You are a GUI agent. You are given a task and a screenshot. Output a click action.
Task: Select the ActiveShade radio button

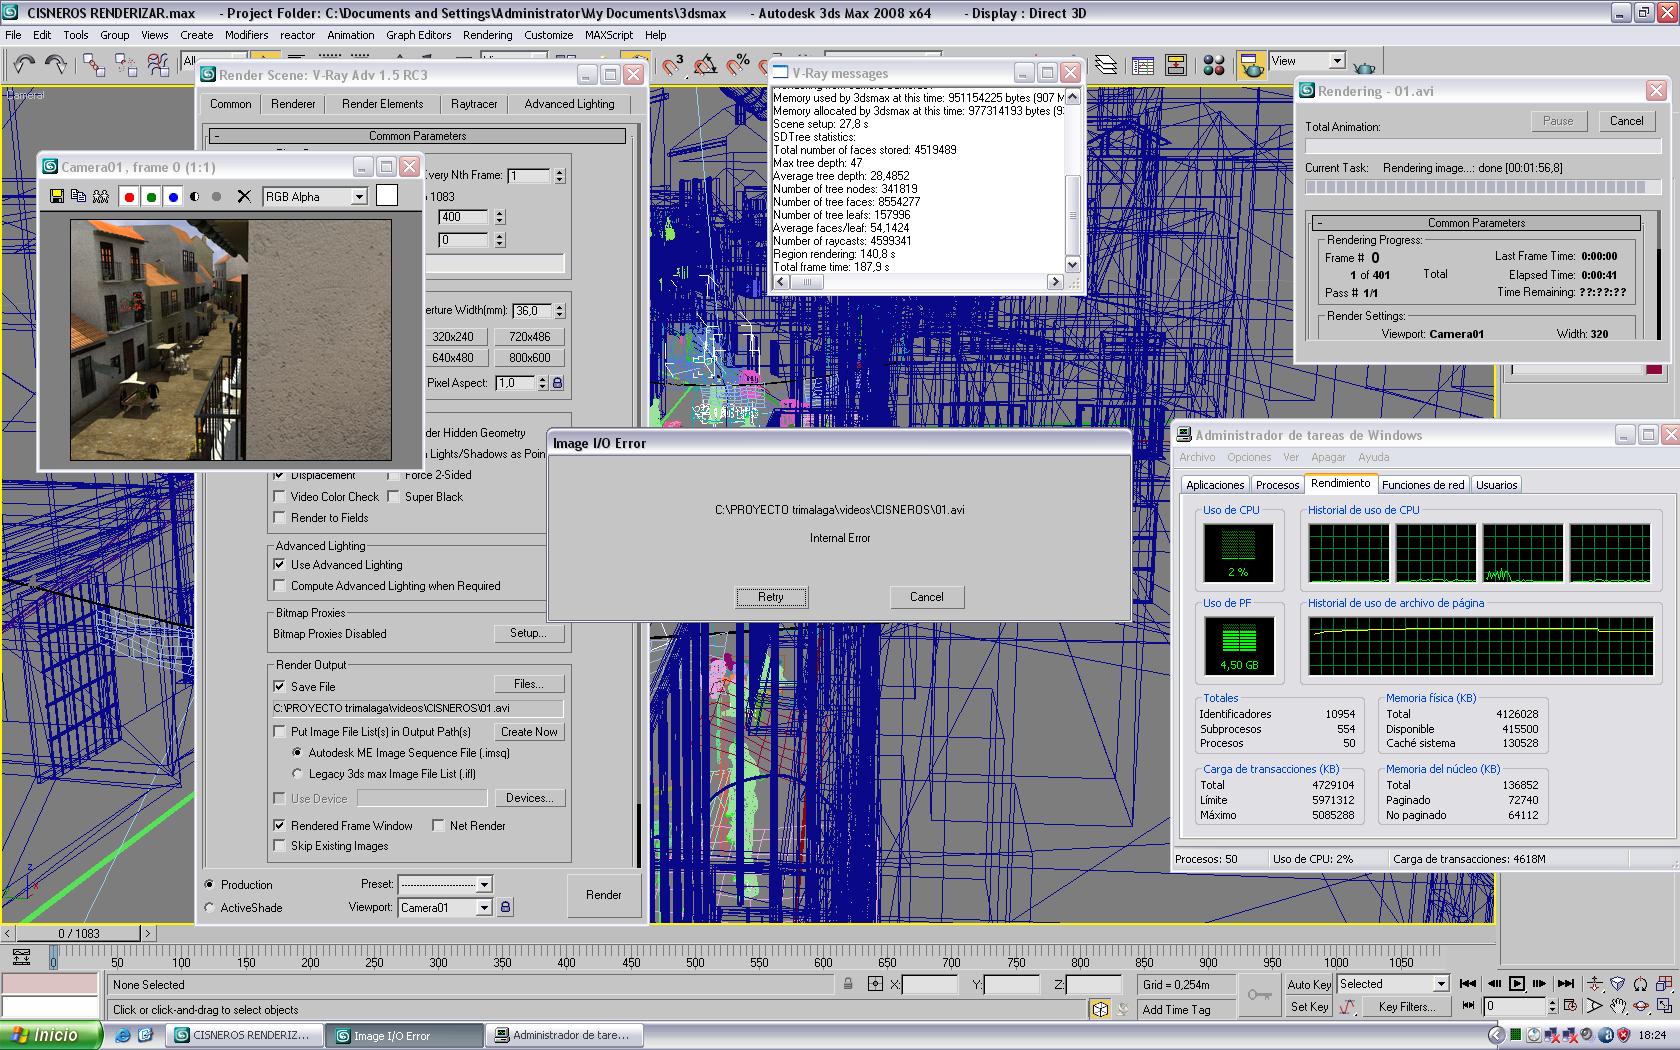point(209,908)
